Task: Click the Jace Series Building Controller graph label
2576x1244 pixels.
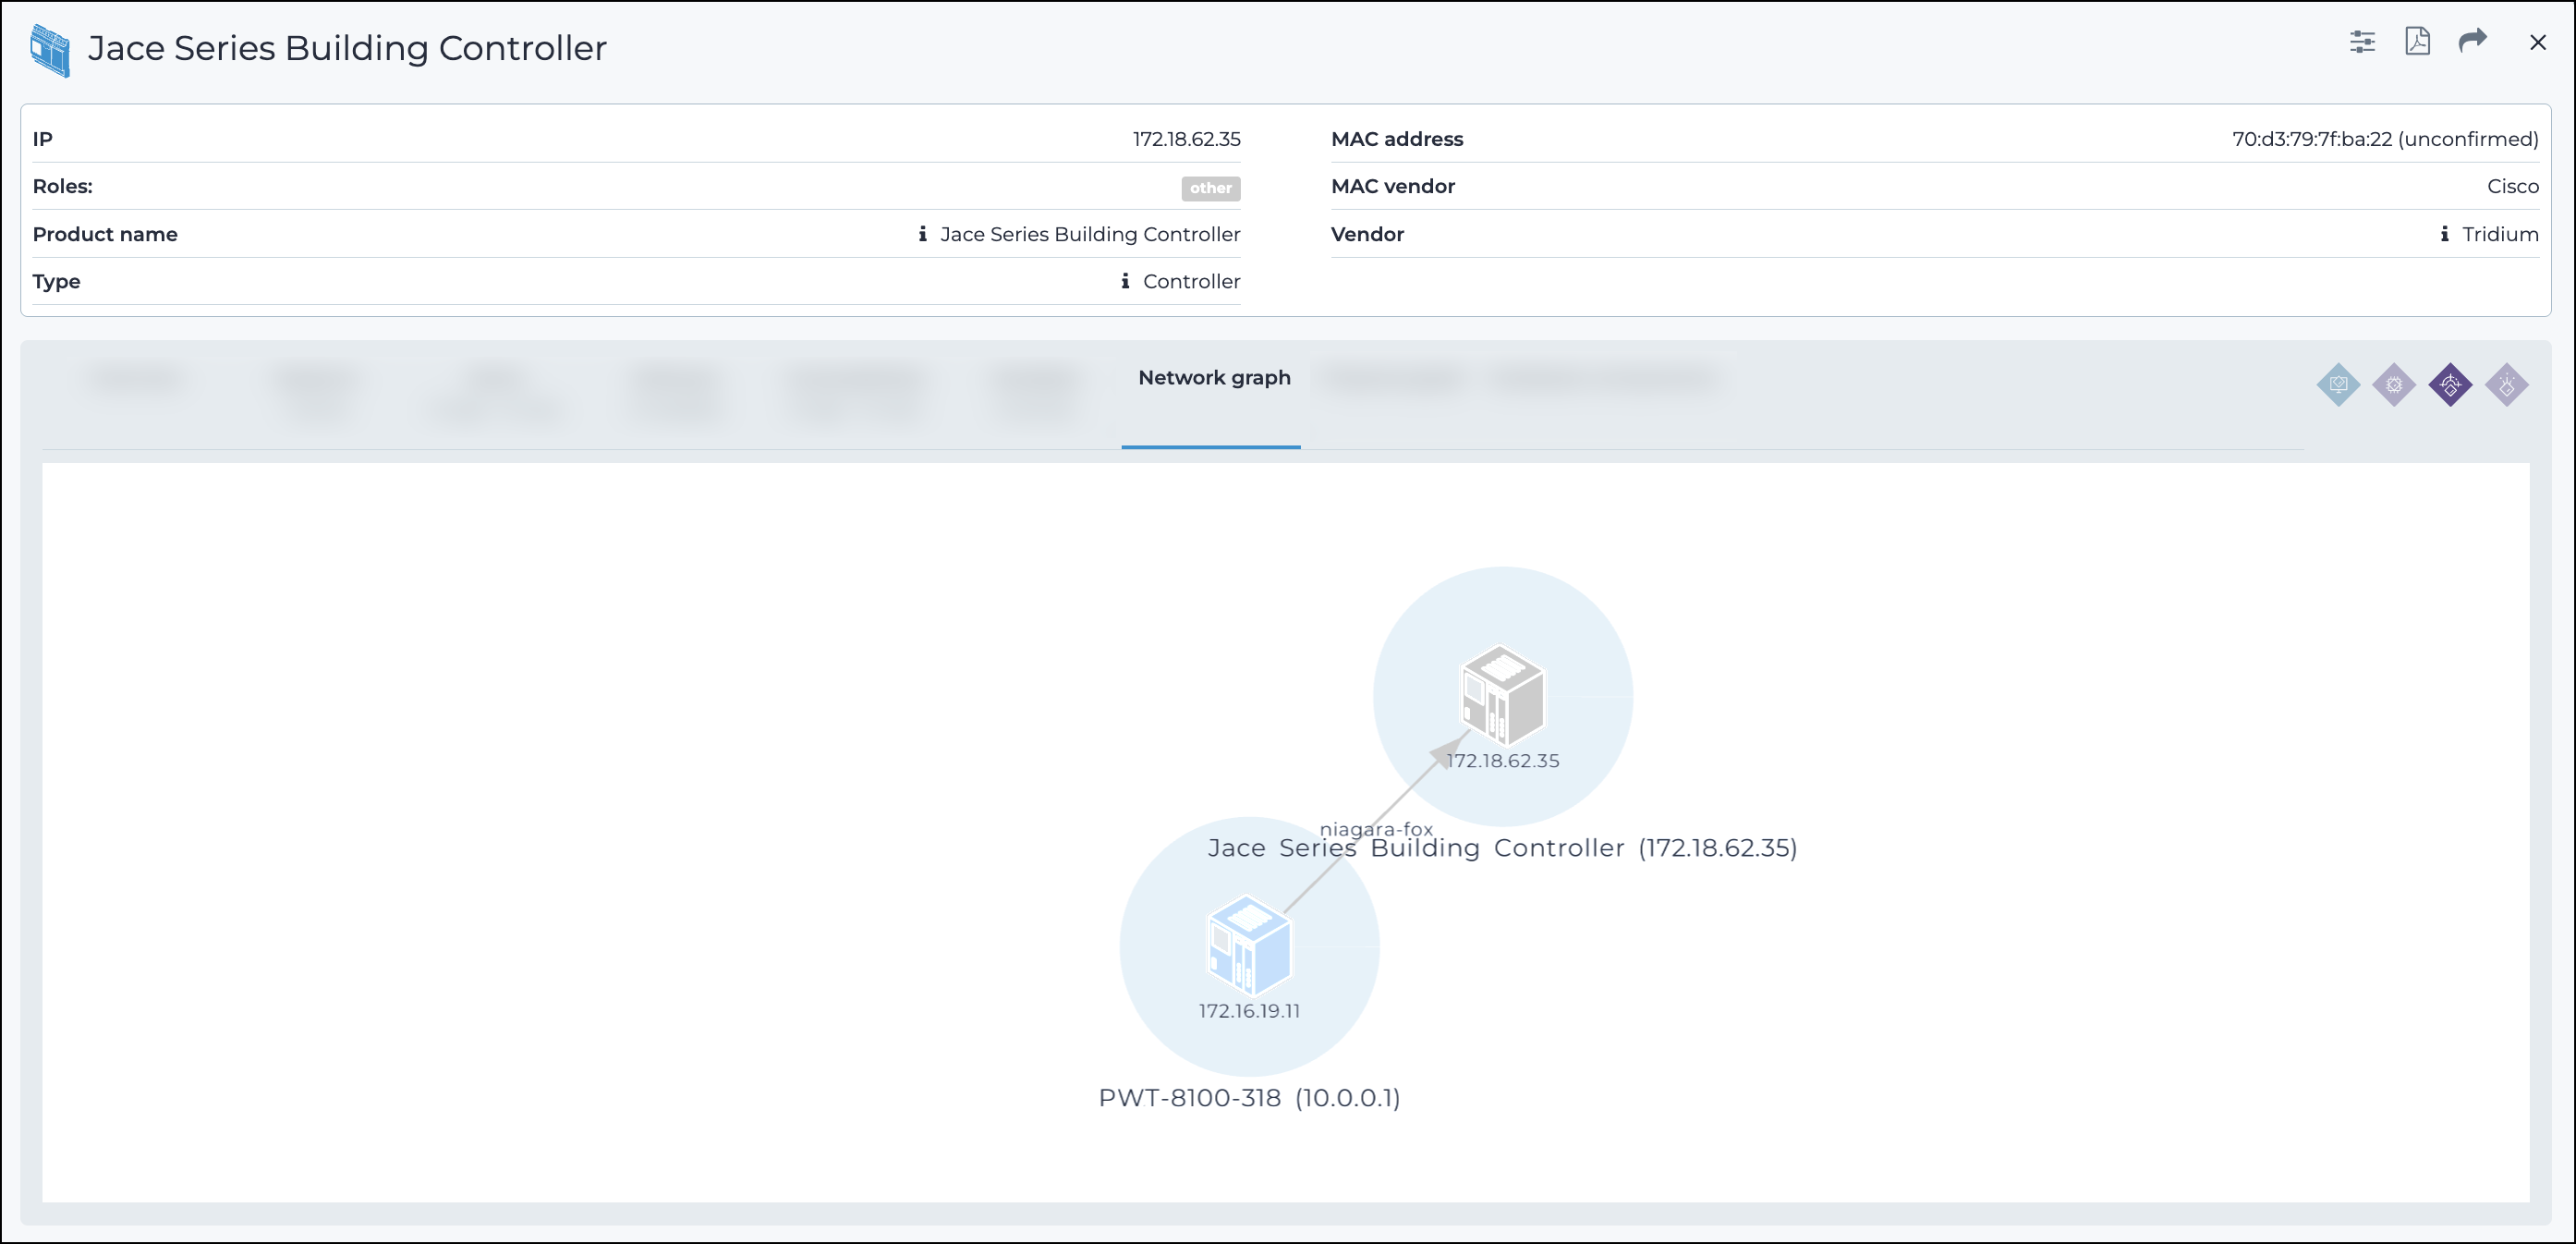Action: tap(1502, 848)
